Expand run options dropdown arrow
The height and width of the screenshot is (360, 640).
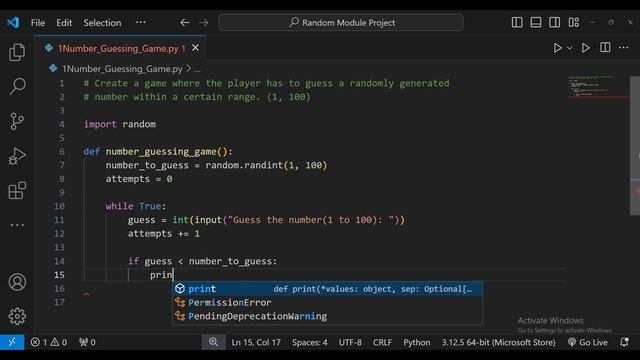point(569,48)
